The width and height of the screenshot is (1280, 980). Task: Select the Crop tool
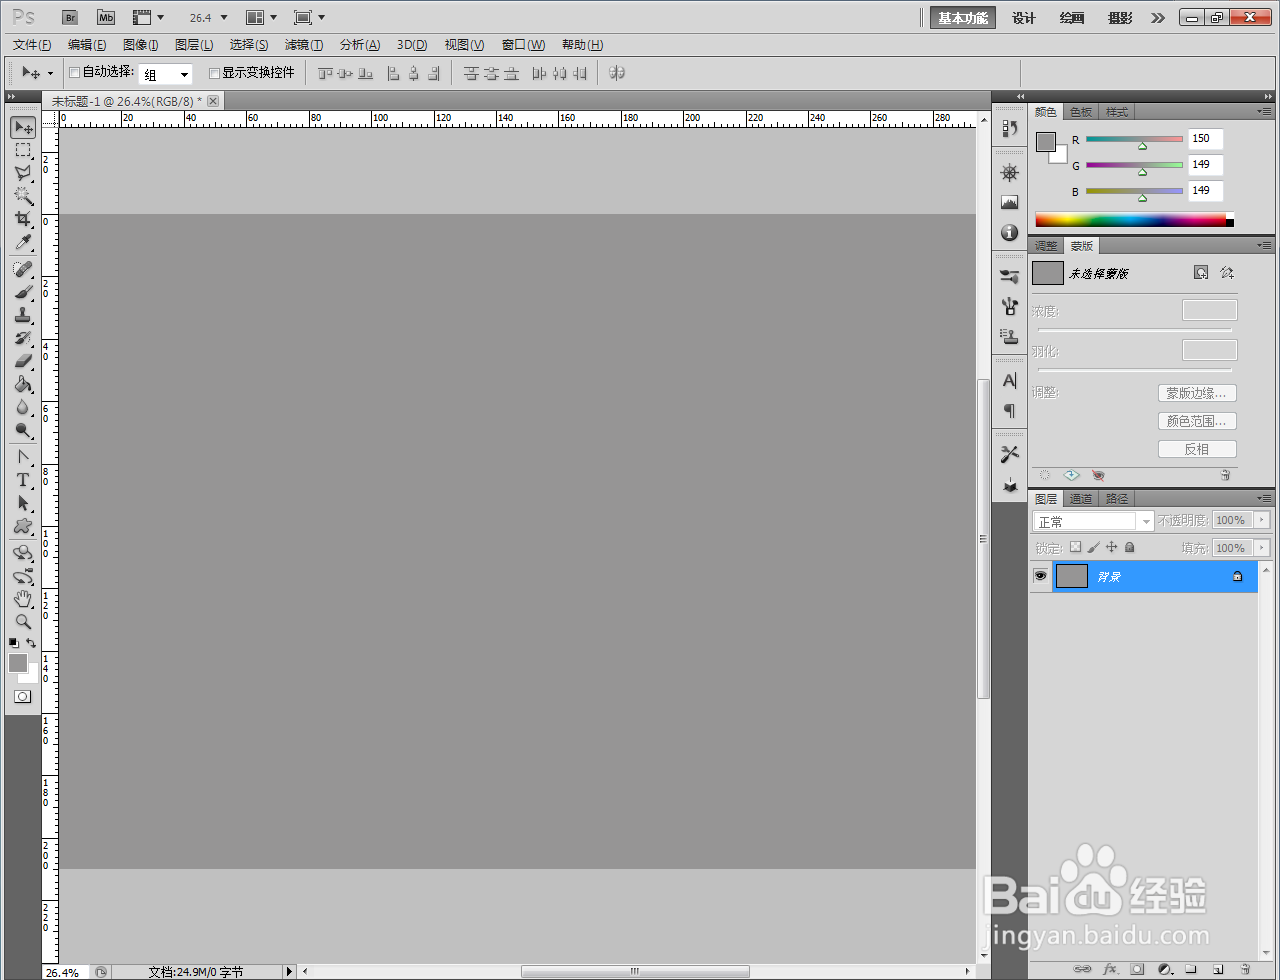click(23, 220)
